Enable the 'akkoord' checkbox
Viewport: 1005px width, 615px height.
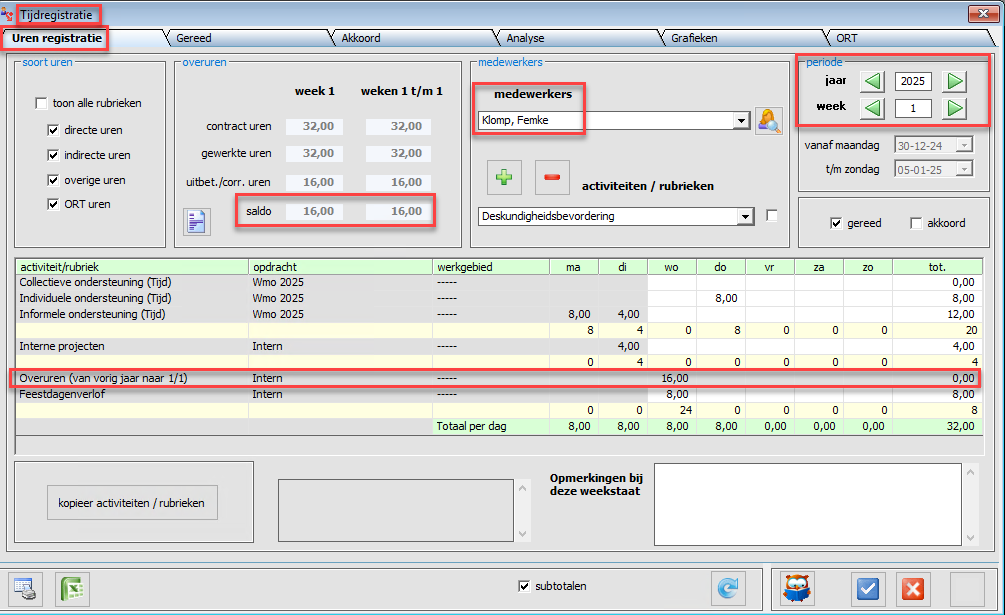[916, 223]
